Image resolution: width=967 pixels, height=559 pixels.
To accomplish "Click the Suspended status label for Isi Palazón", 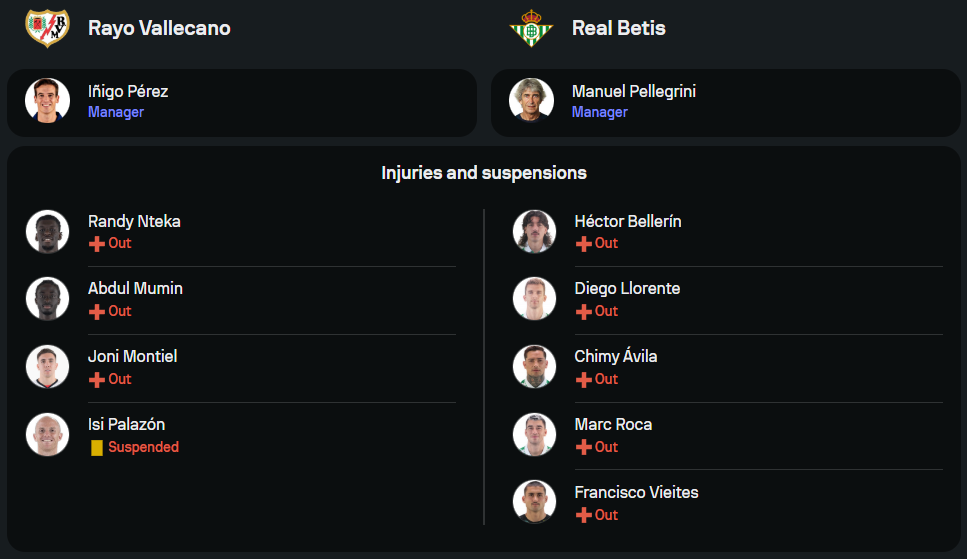I will pyautogui.click(x=143, y=447).
